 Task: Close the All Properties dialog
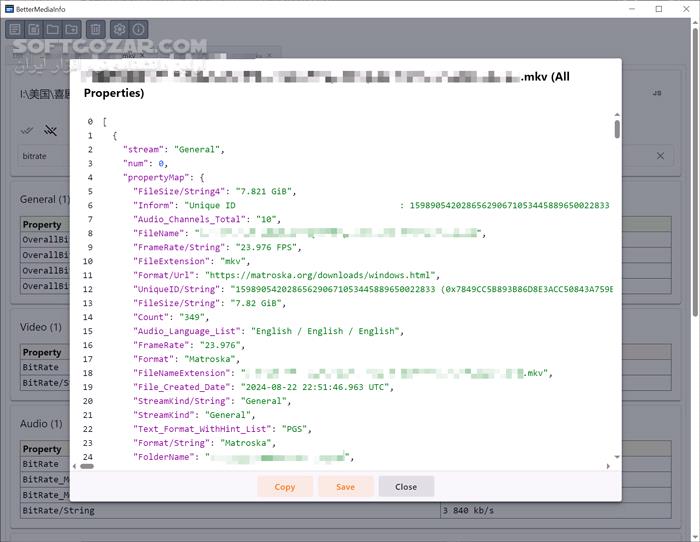tap(406, 487)
